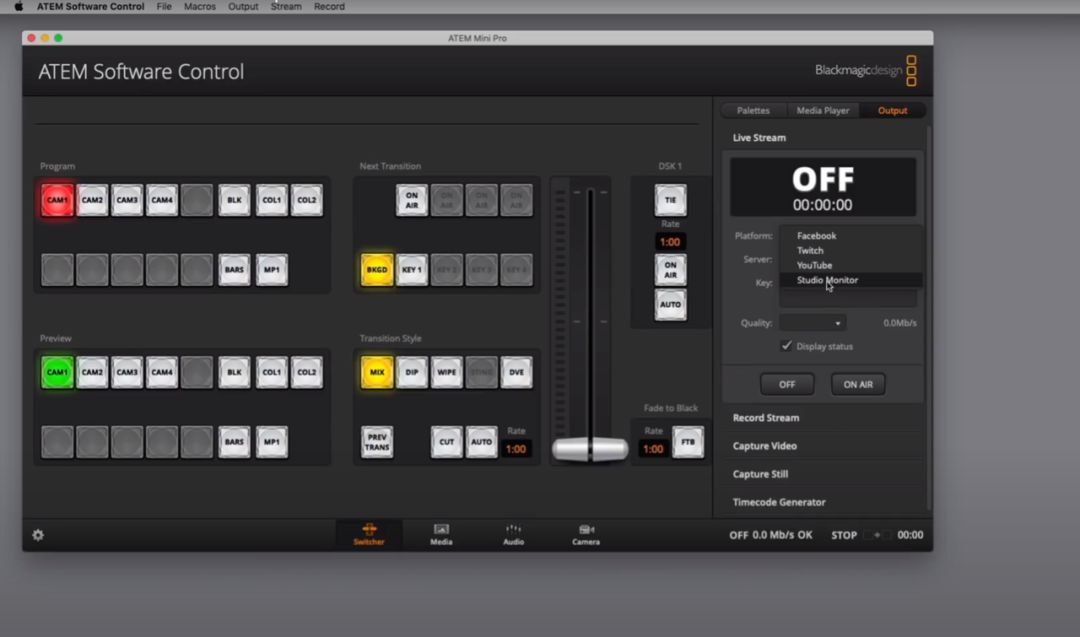Click the DSK 1 AUTO button
Viewport: 1080px width, 637px height.
pyautogui.click(x=670, y=304)
